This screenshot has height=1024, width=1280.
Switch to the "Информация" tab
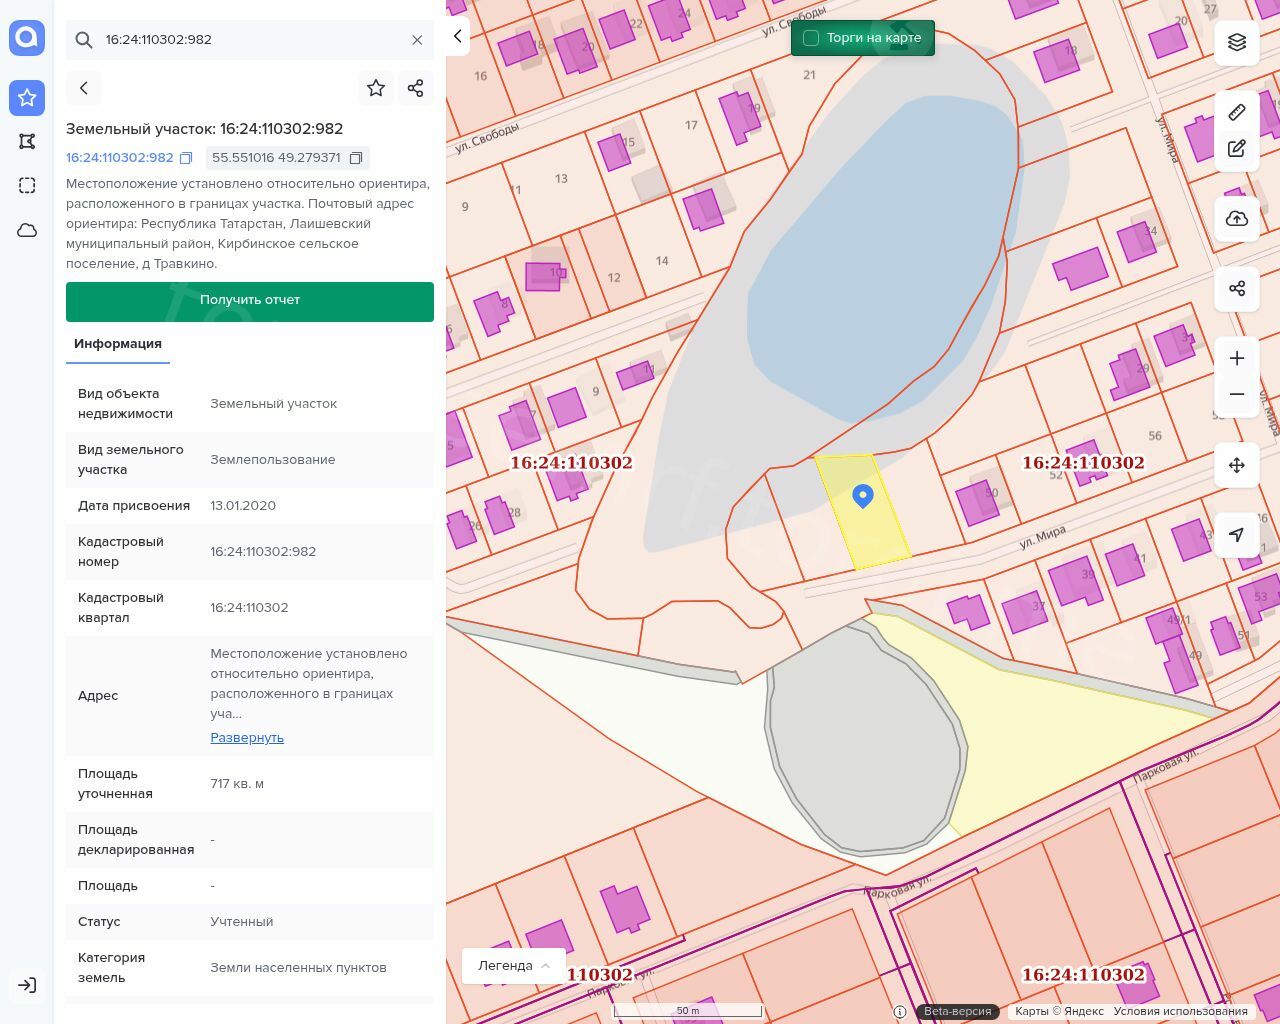118,344
